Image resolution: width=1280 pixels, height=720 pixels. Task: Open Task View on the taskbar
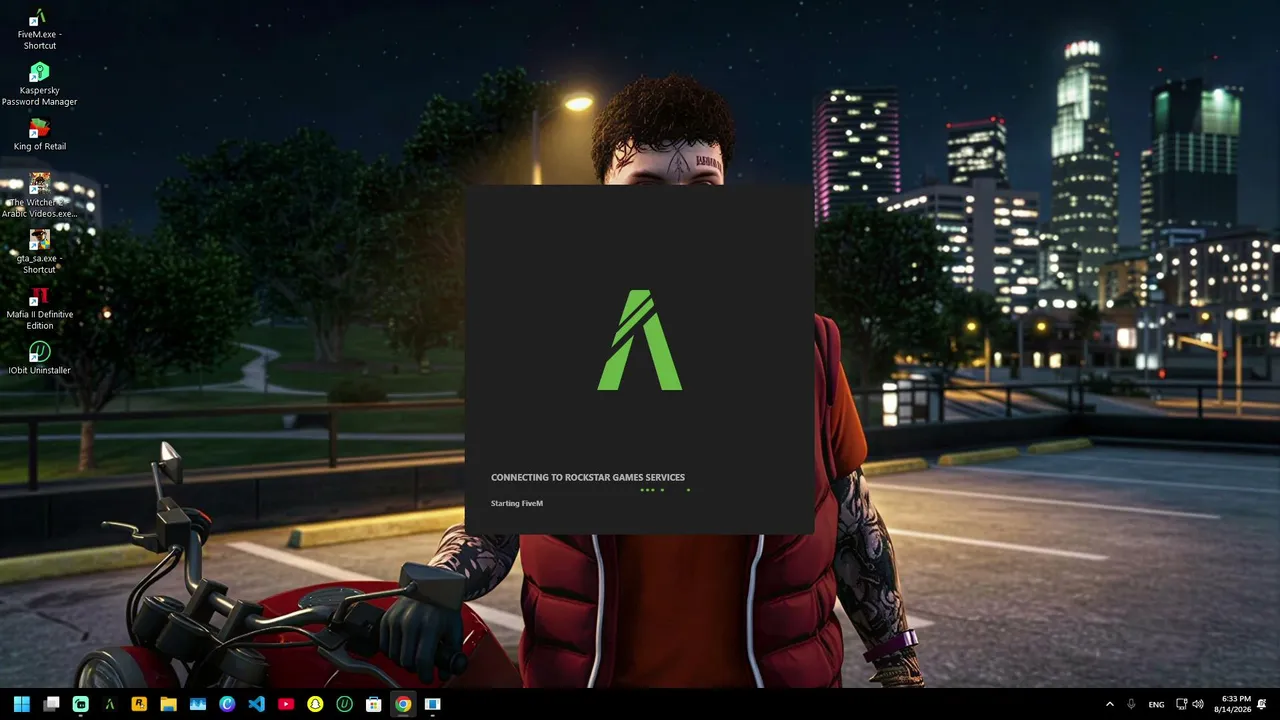(x=51, y=704)
